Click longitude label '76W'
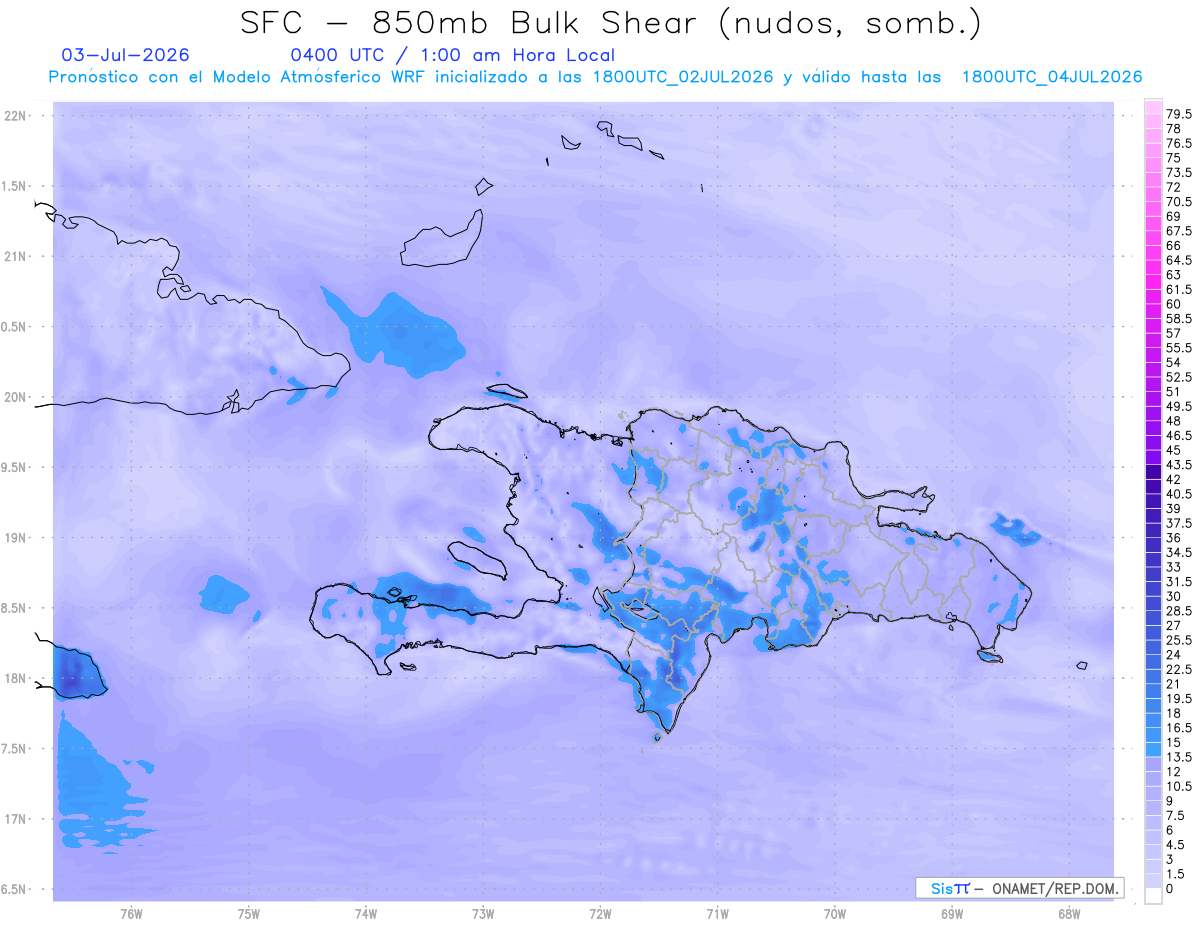The width and height of the screenshot is (1200, 927). [x=131, y=914]
